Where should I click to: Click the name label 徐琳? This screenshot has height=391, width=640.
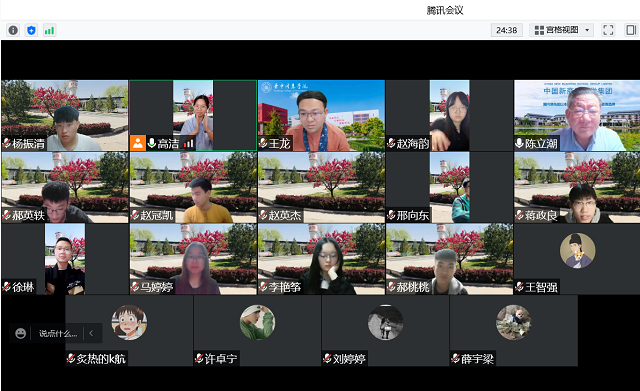click(x=23, y=287)
